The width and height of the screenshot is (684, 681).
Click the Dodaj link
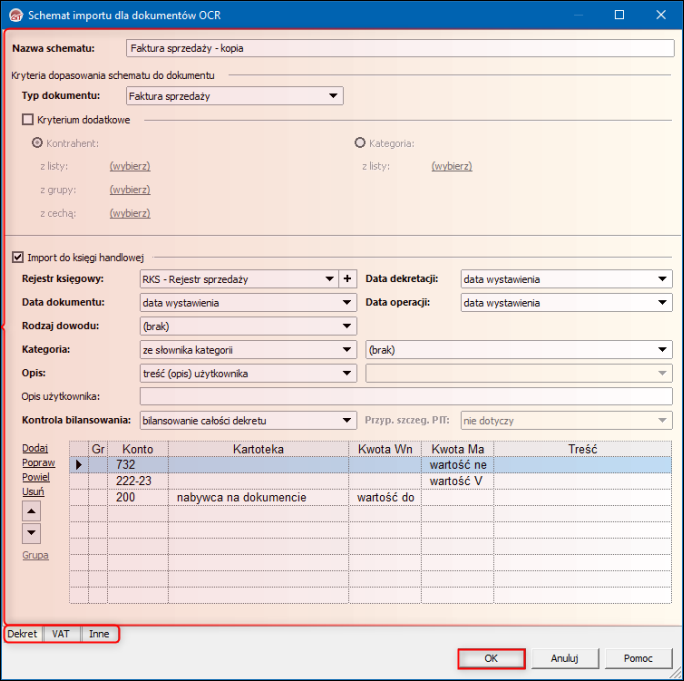click(35, 448)
